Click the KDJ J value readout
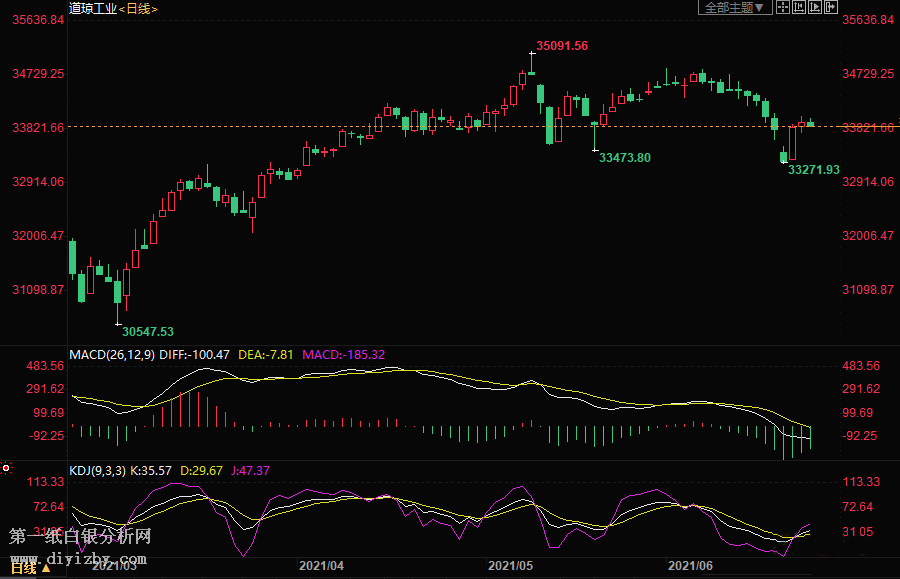Screen dimensions: 900x579 tap(248, 470)
